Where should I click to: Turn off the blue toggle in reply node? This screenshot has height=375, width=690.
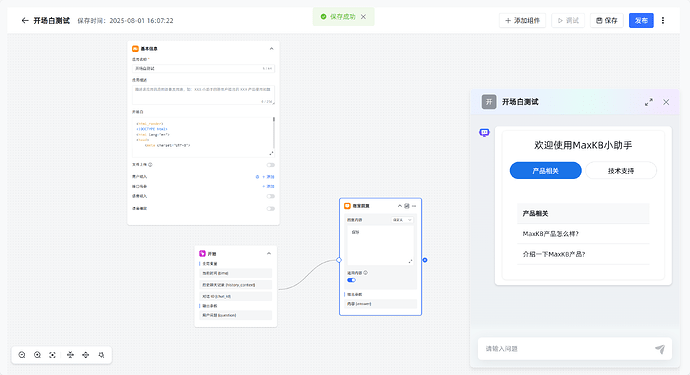(351, 280)
